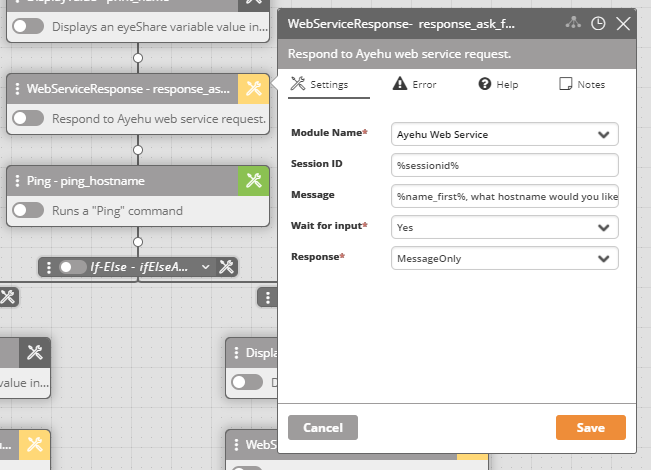This screenshot has height=470, width=651.
Task: Open workflow hierarchy icon in panel header
Action: tap(573, 23)
